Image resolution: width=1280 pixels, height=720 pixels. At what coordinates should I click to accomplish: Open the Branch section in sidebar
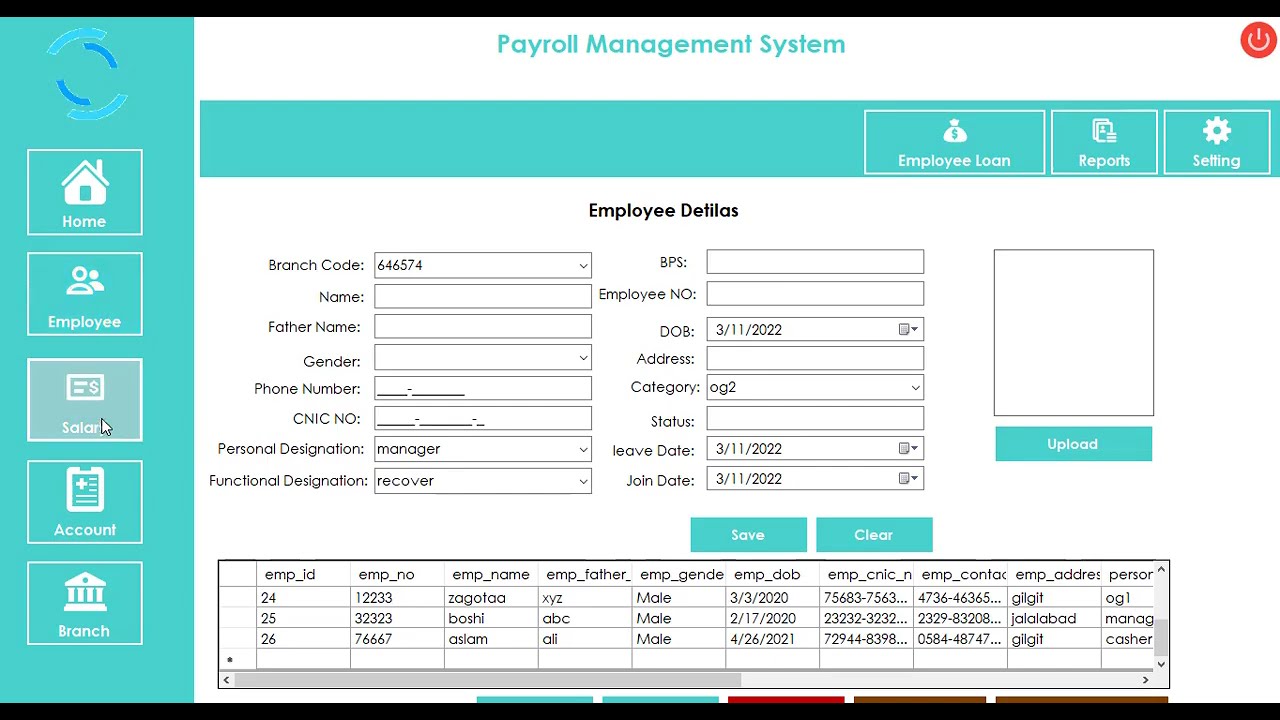click(x=85, y=603)
